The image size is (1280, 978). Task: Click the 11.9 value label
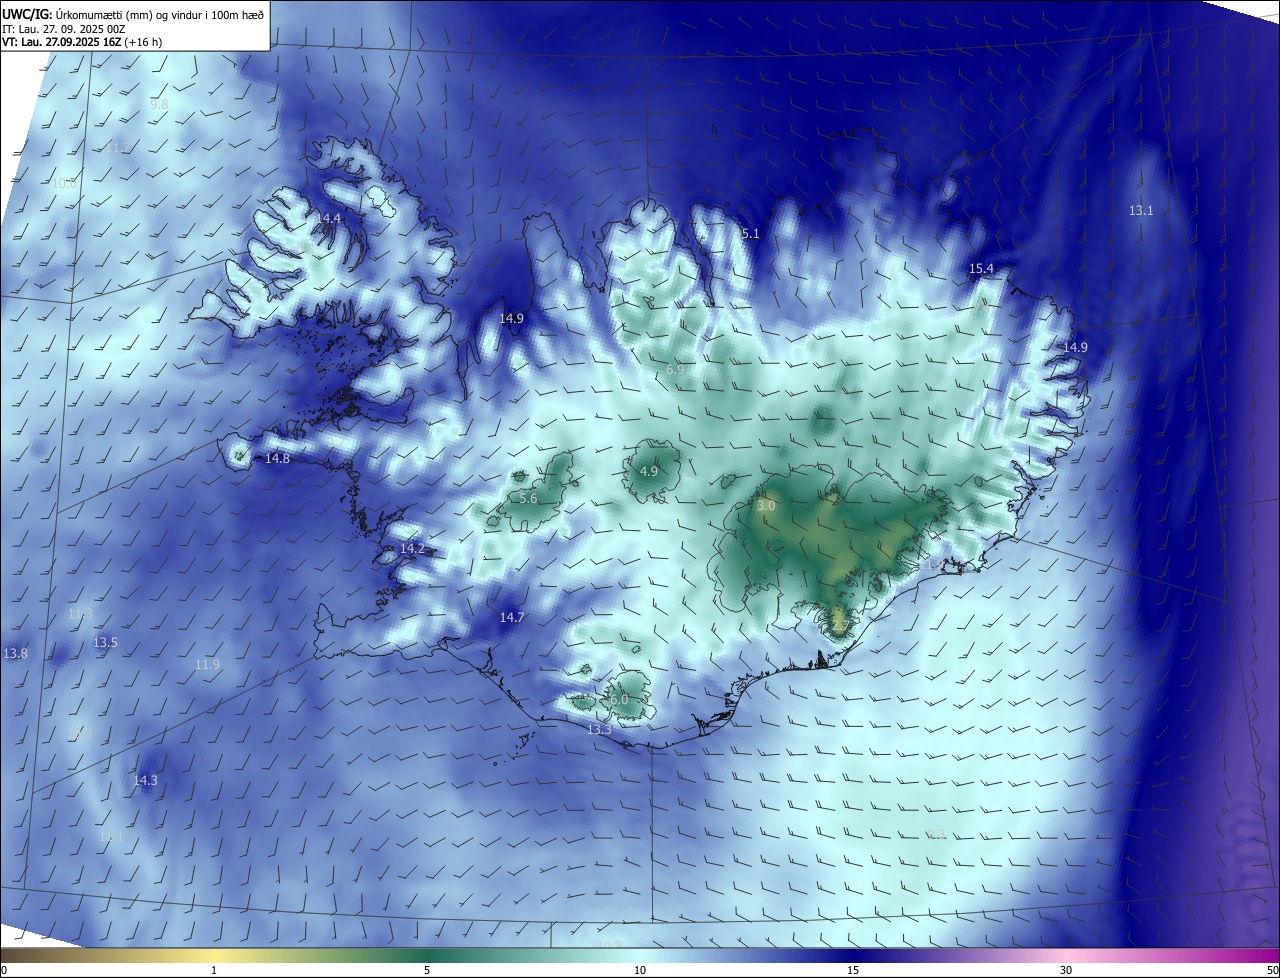pyautogui.click(x=207, y=664)
